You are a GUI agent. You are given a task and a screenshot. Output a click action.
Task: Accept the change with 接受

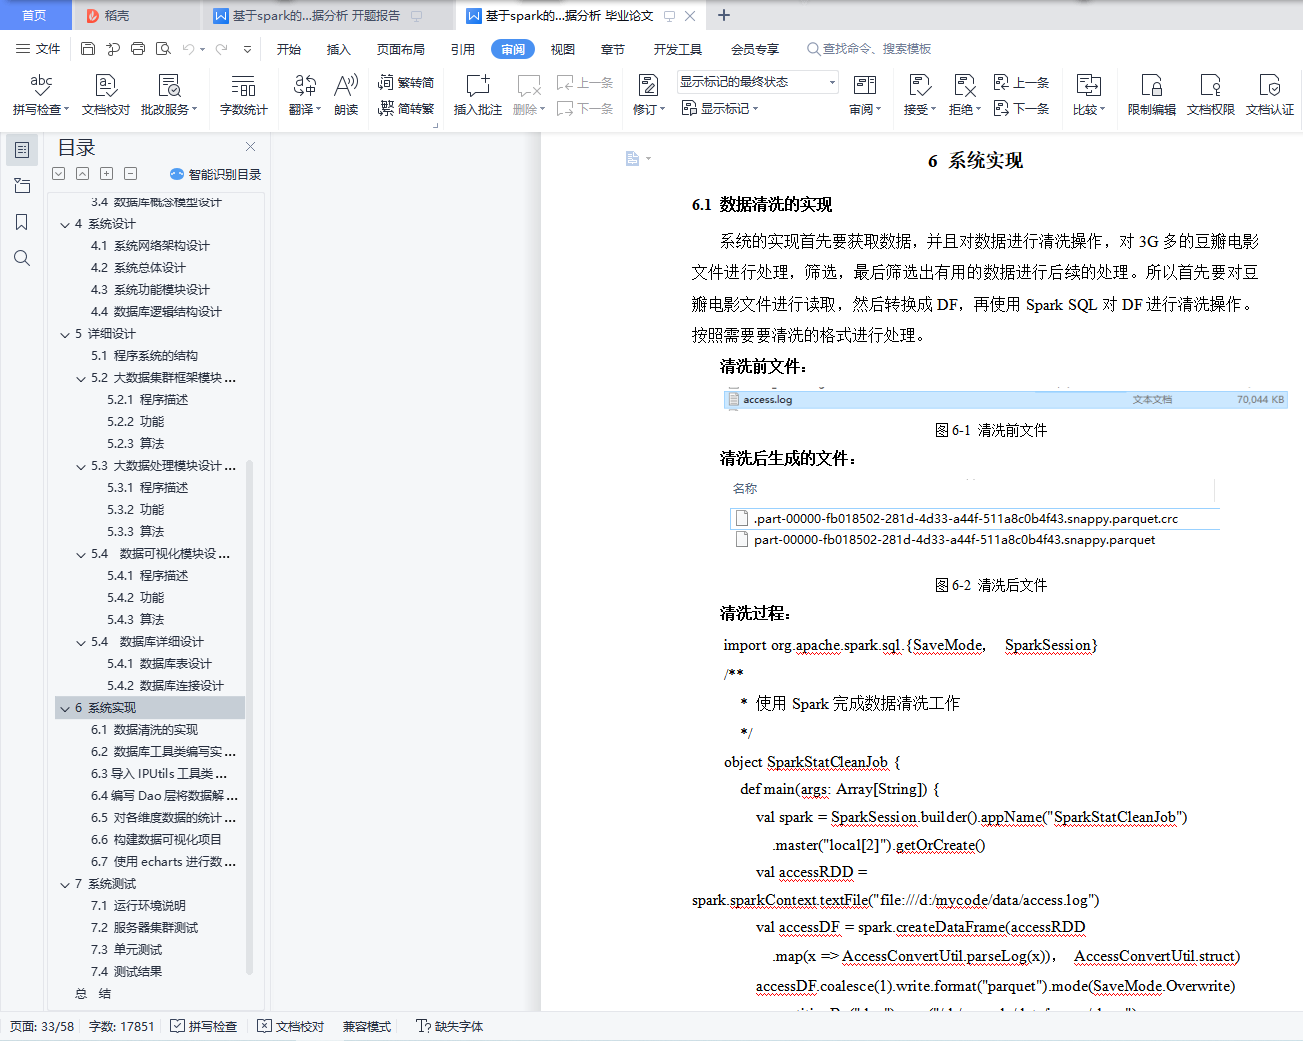pyautogui.click(x=920, y=95)
